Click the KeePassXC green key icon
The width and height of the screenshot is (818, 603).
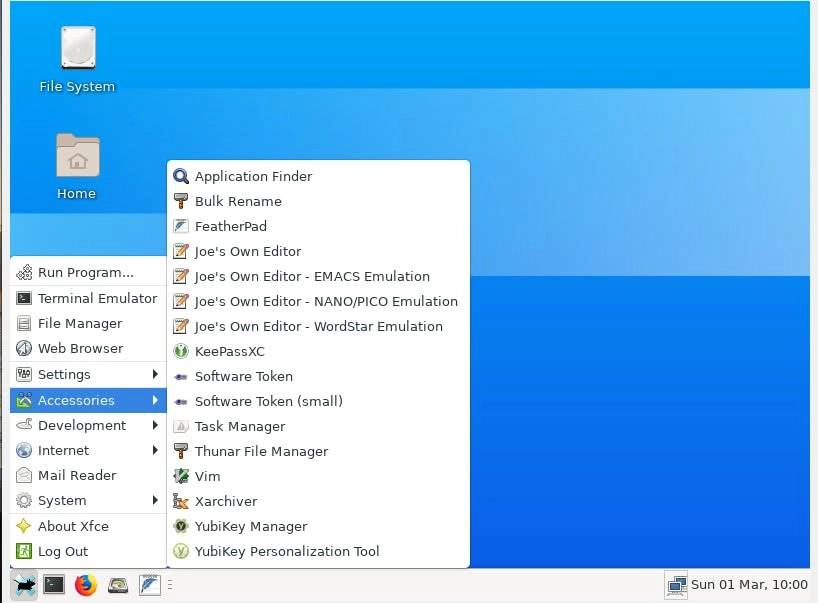pyautogui.click(x=181, y=352)
